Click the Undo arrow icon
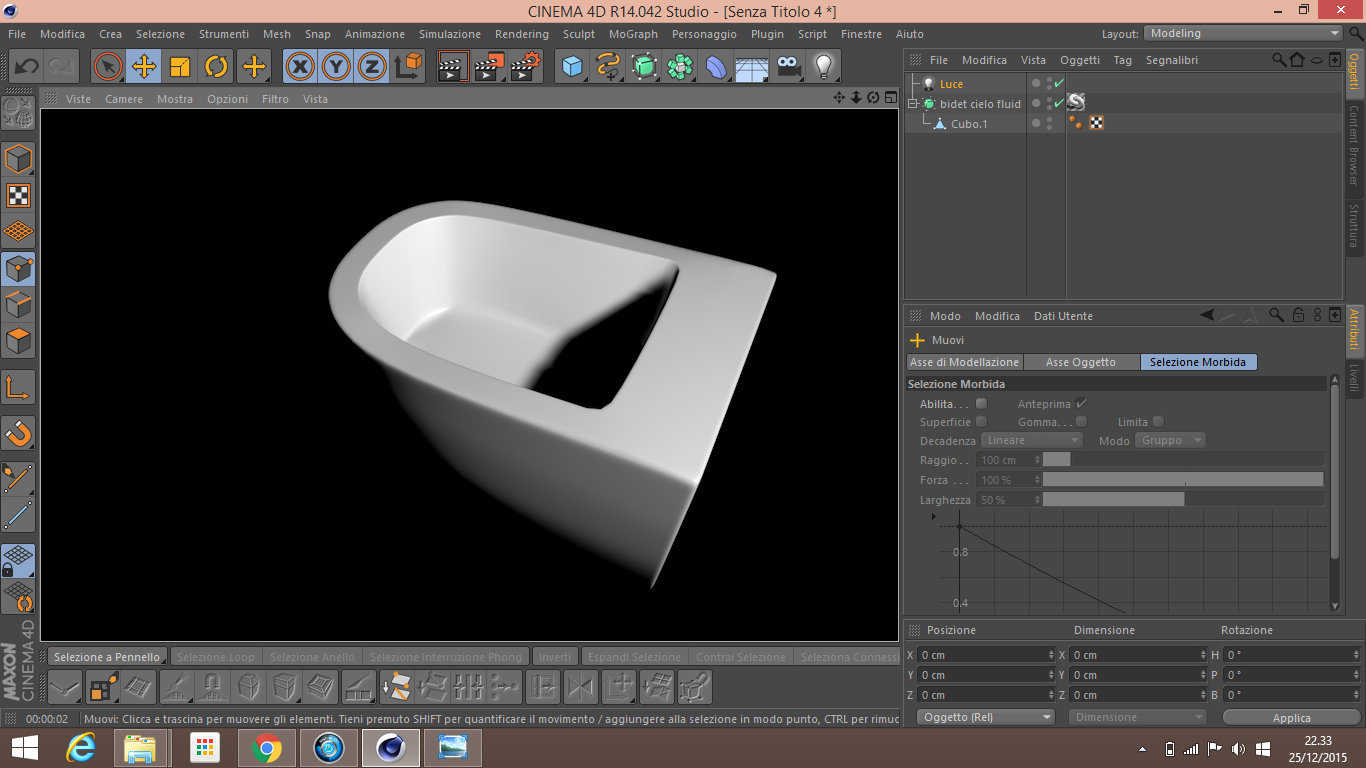 (x=27, y=67)
